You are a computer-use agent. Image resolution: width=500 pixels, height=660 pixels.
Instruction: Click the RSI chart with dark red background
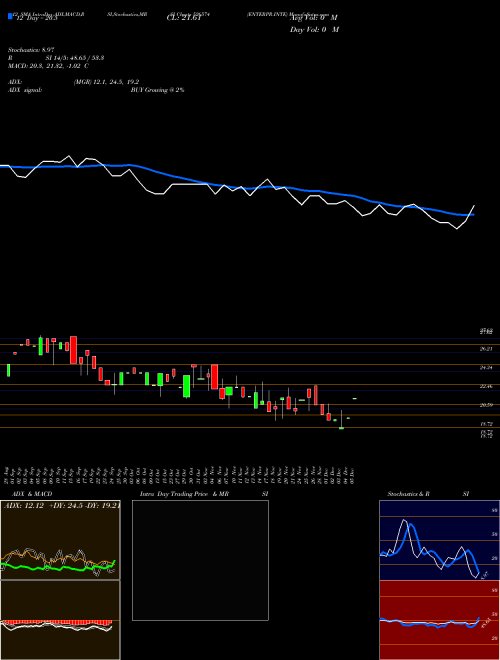pos(439,620)
